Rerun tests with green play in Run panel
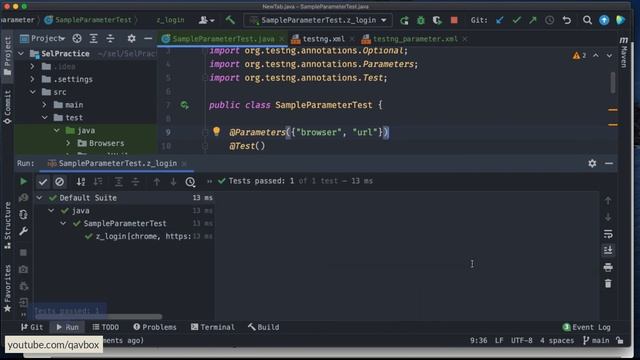The width and height of the screenshot is (640, 360). [x=23, y=181]
